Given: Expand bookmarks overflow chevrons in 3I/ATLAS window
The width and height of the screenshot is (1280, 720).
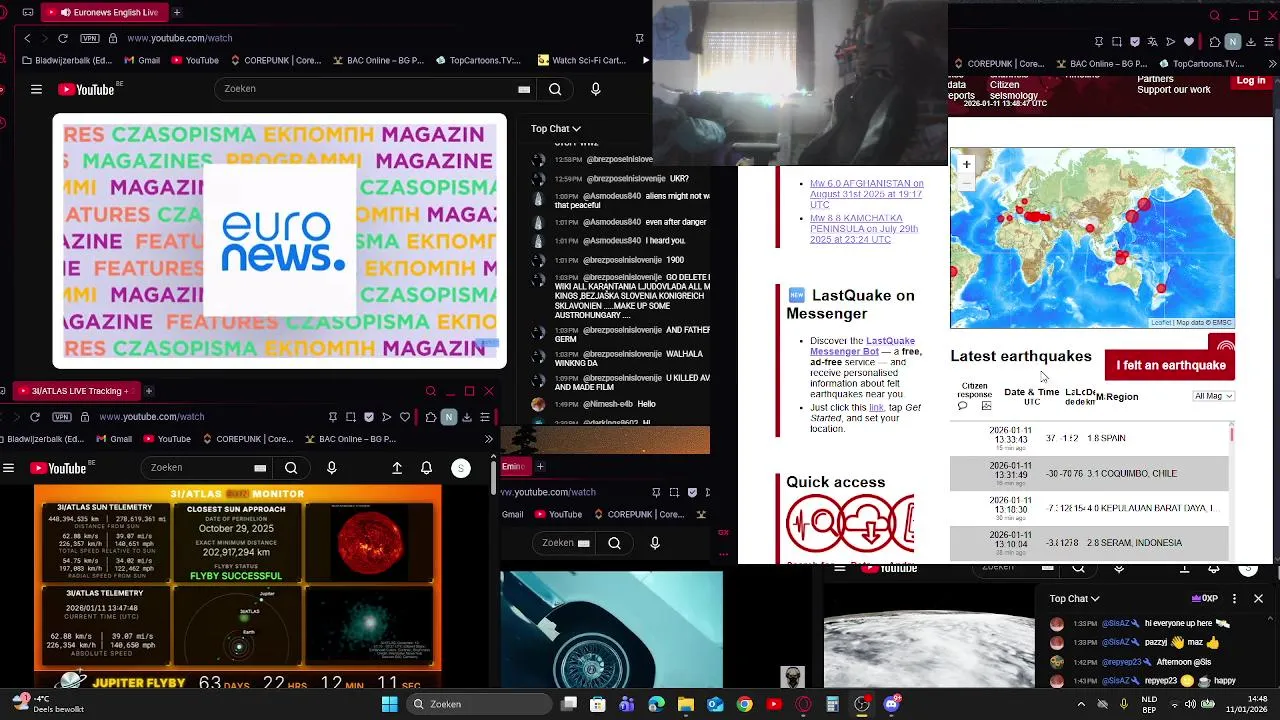Looking at the screenshot, I should pyautogui.click(x=488, y=439).
